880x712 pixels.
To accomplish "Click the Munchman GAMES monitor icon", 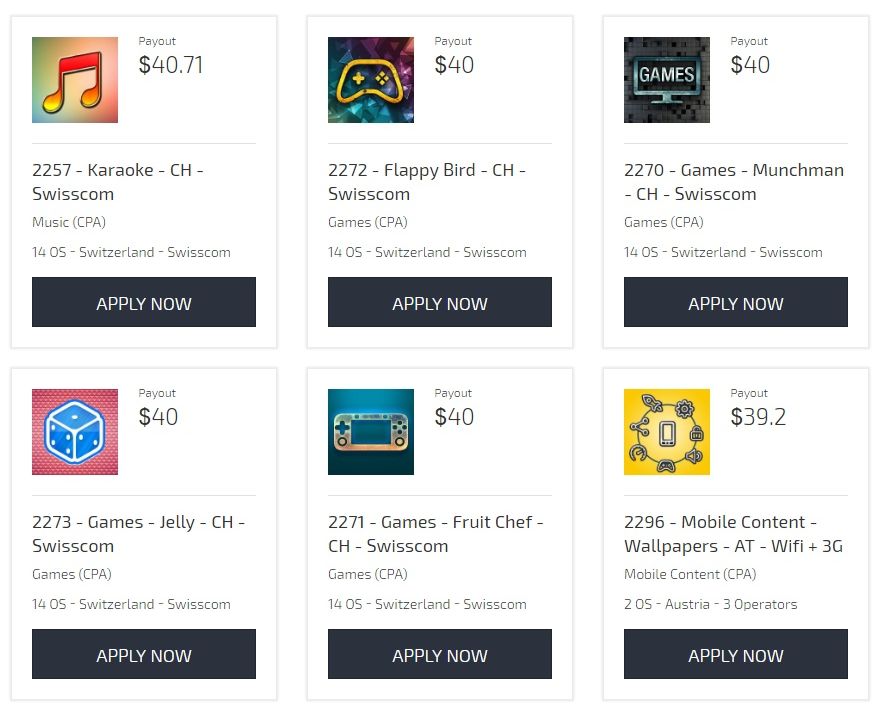I will pyautogui.click(x=667, y=80).
